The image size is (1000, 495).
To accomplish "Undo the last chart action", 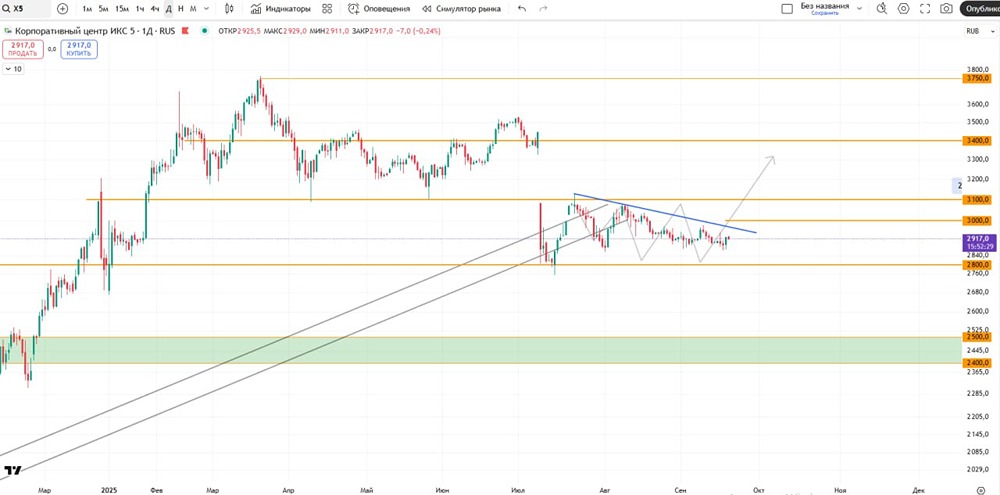I will click(522, 9).
